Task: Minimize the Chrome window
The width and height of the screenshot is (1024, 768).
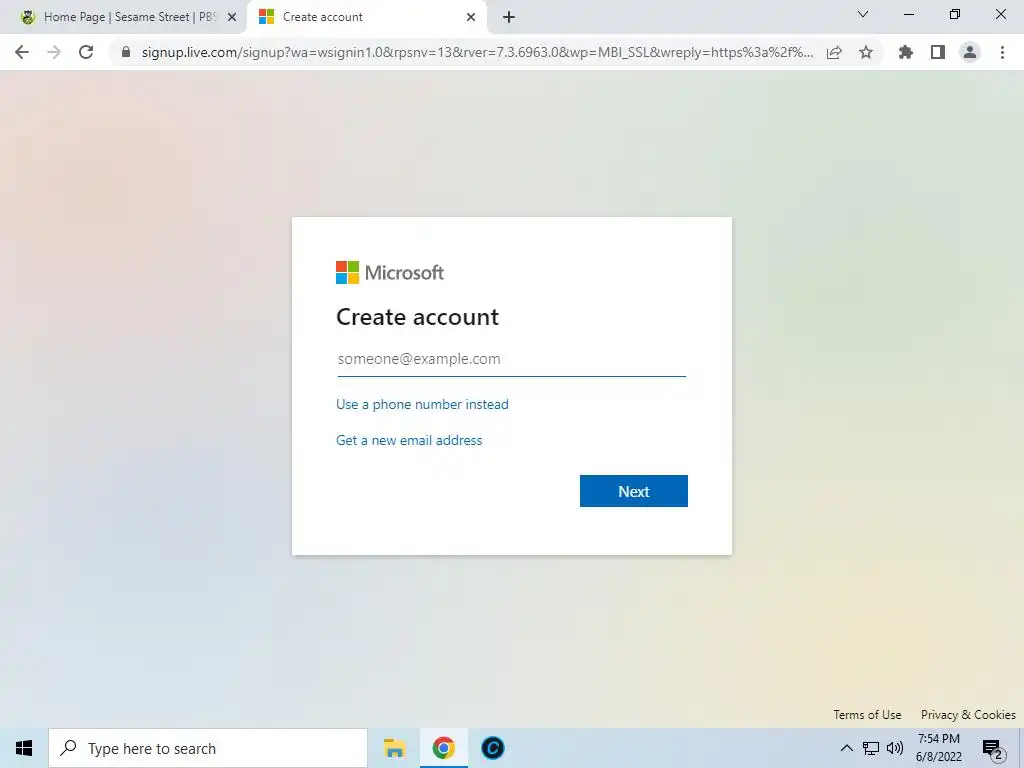Action: 909,14
